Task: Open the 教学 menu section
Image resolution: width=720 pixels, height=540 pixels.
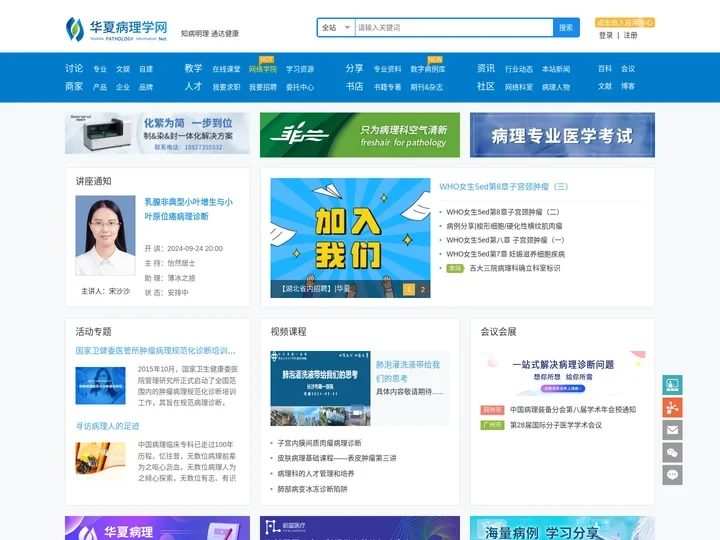Action: click(x=193, y=68)
